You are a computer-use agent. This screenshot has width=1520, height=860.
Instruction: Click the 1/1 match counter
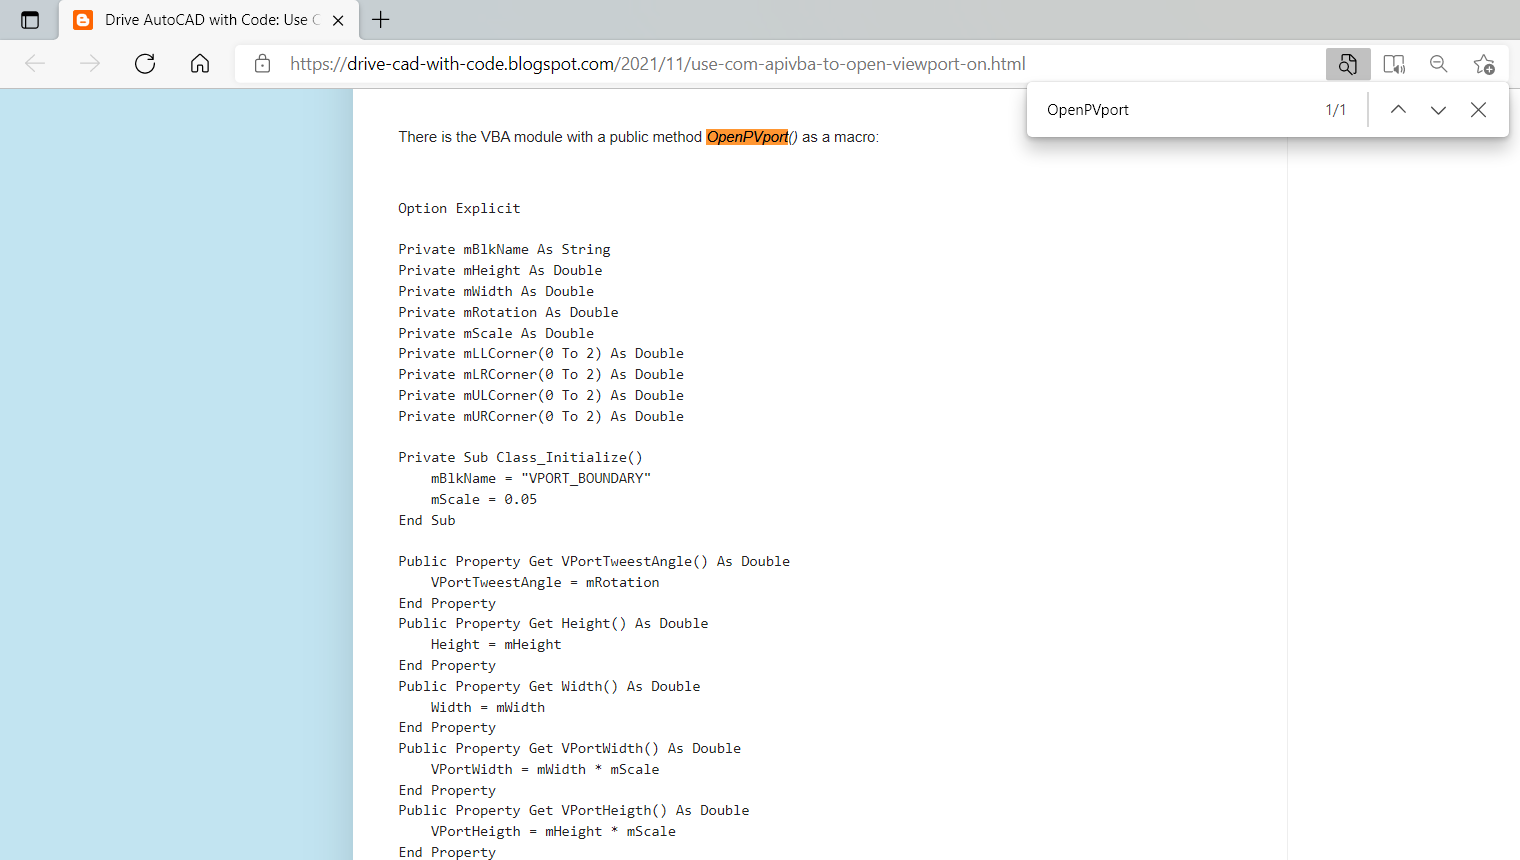coord(1335,109)
